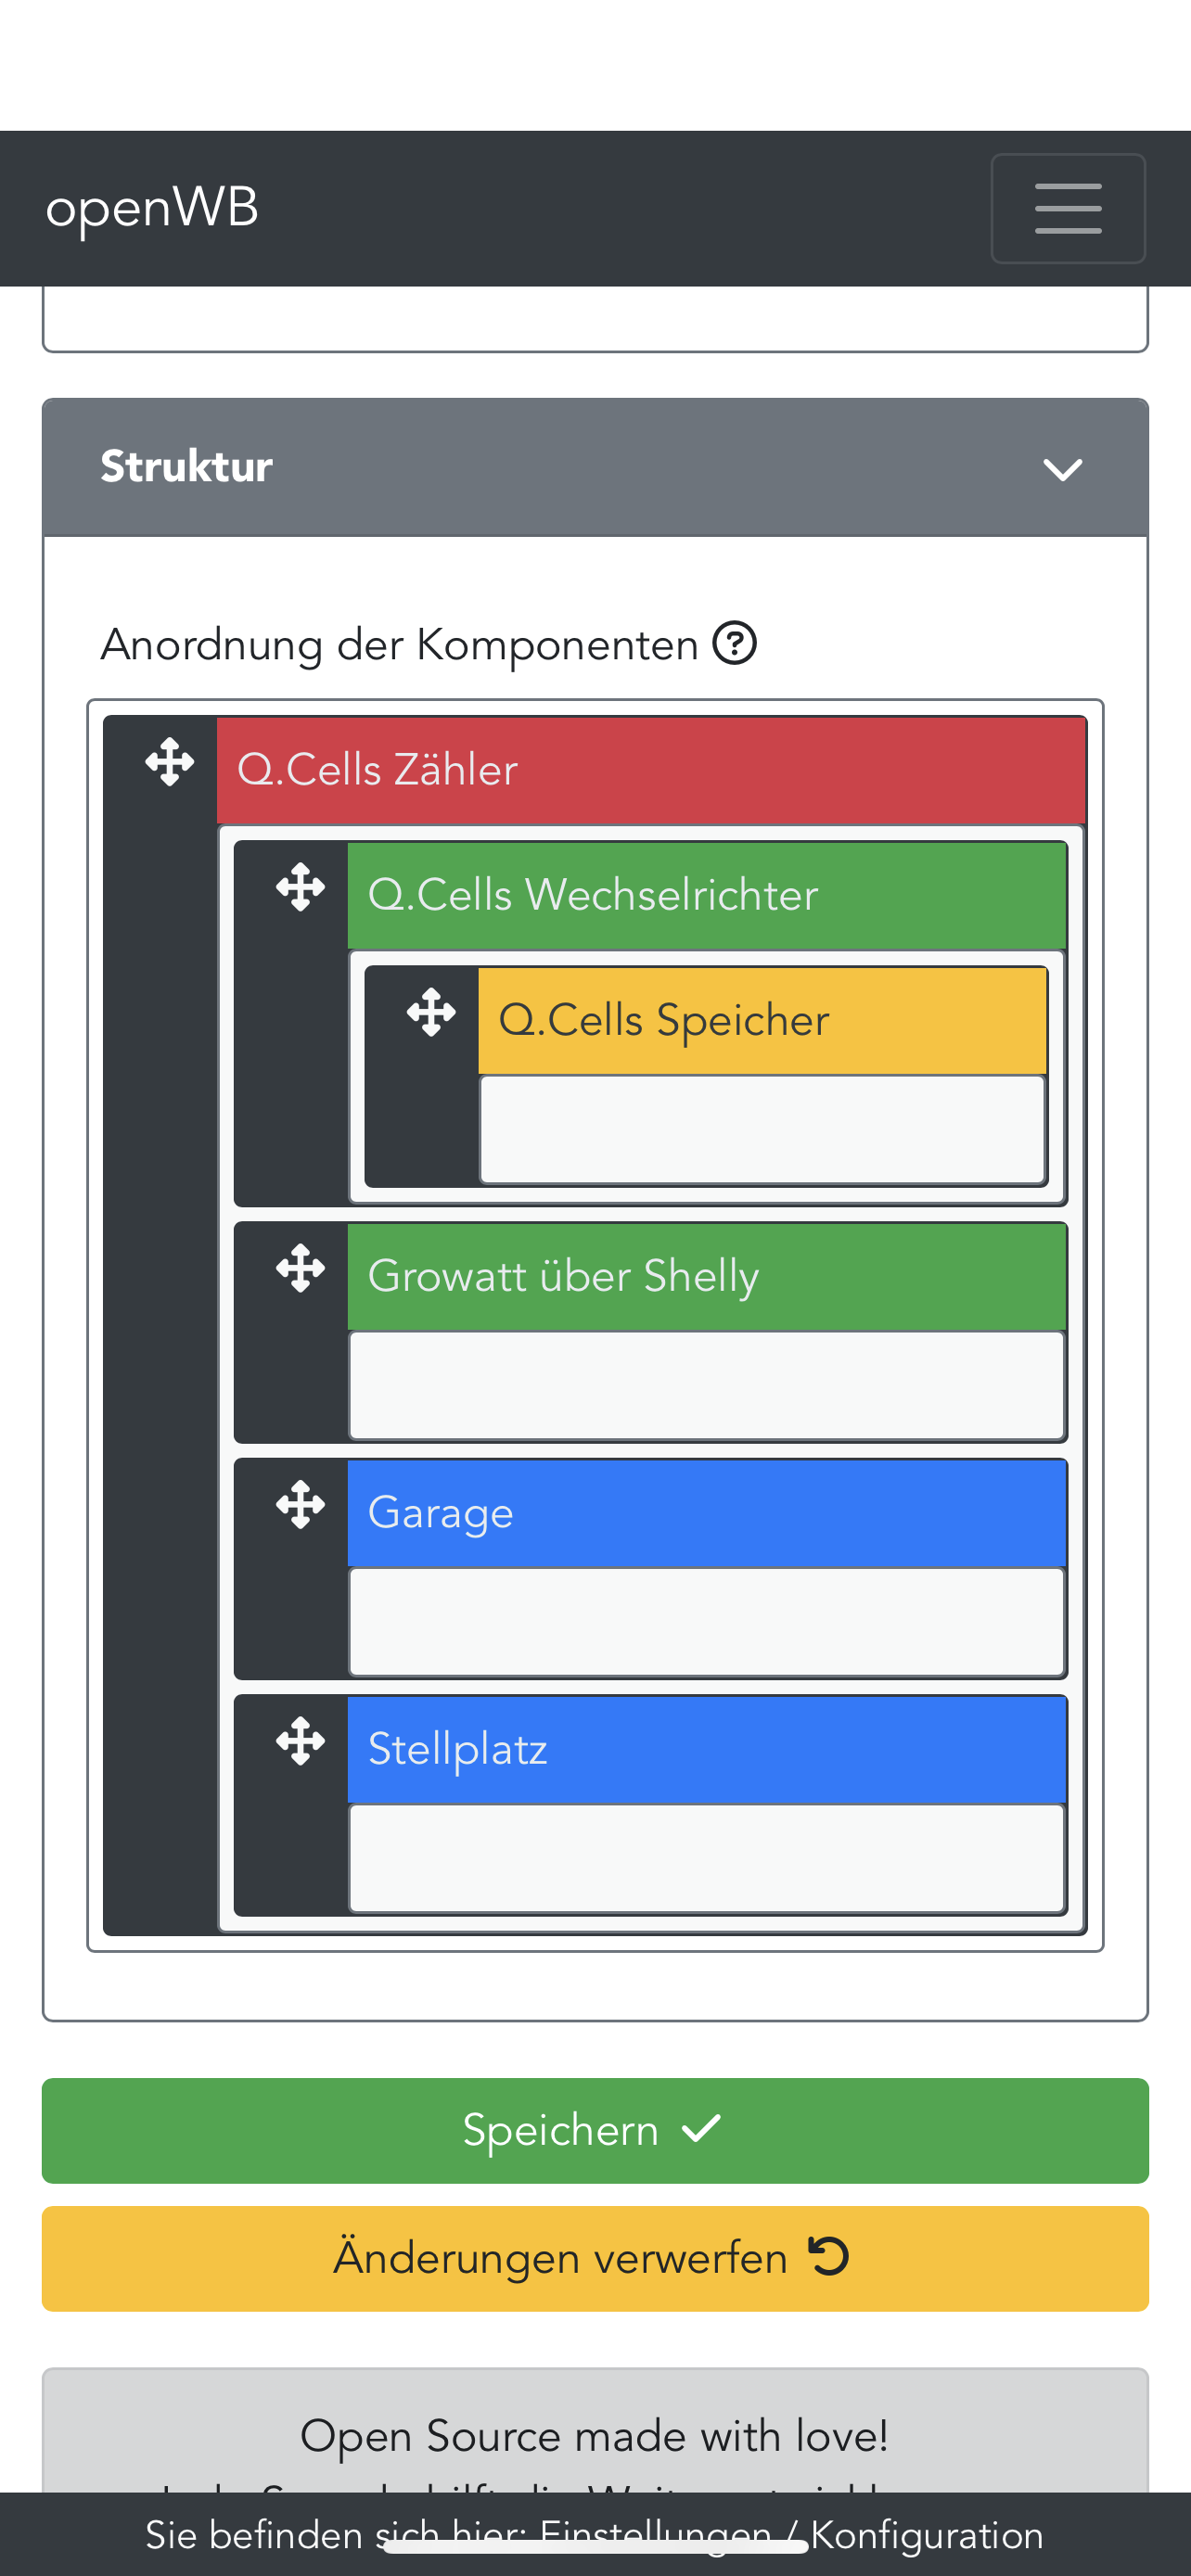Open help for Anordnung der Komponenten

click(734, 643)
